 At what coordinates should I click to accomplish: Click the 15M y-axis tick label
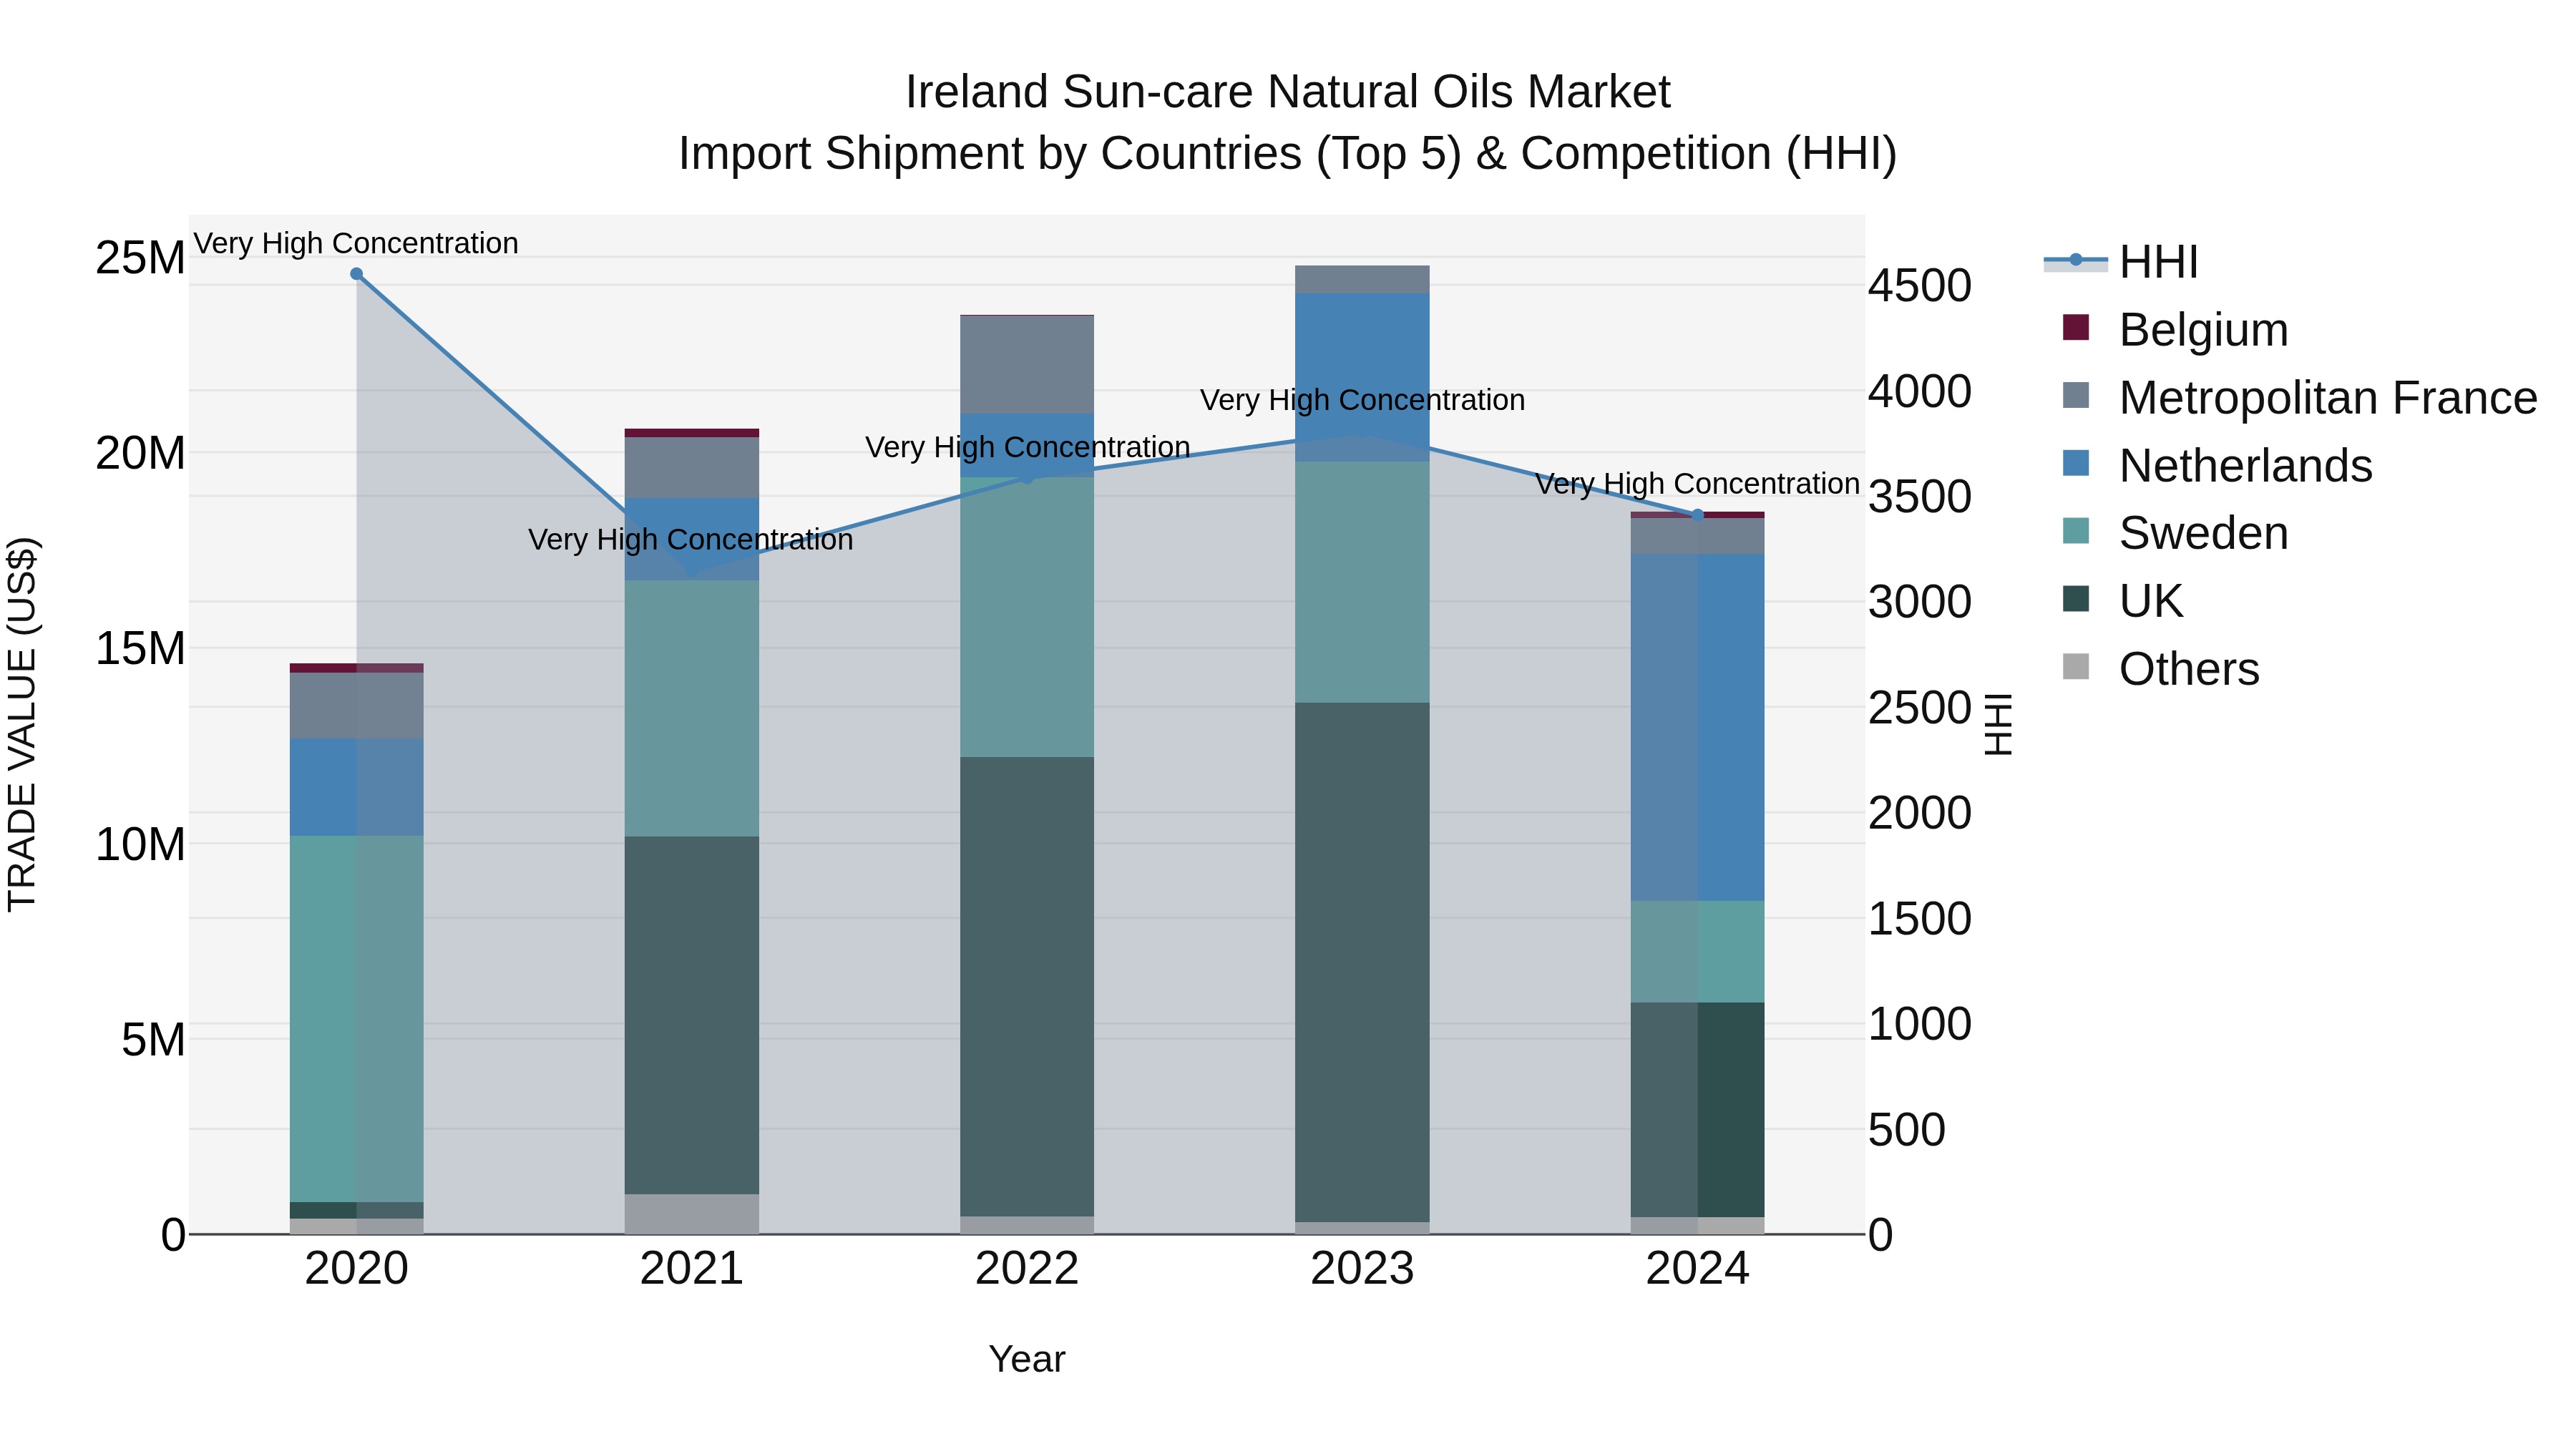140,648
